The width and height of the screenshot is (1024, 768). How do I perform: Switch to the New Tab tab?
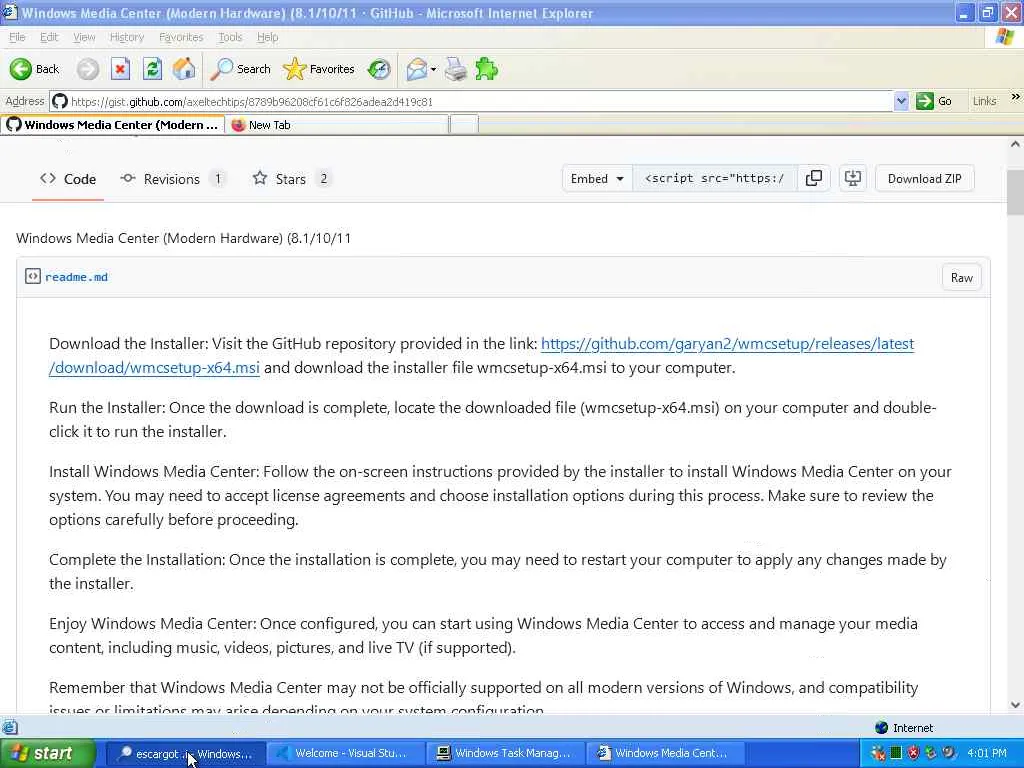(x=337, y=125)
